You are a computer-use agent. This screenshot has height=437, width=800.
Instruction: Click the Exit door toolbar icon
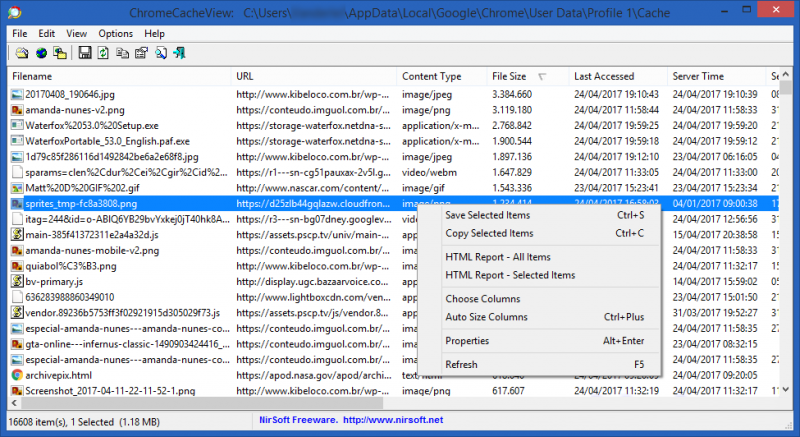[x=177, y=52]
